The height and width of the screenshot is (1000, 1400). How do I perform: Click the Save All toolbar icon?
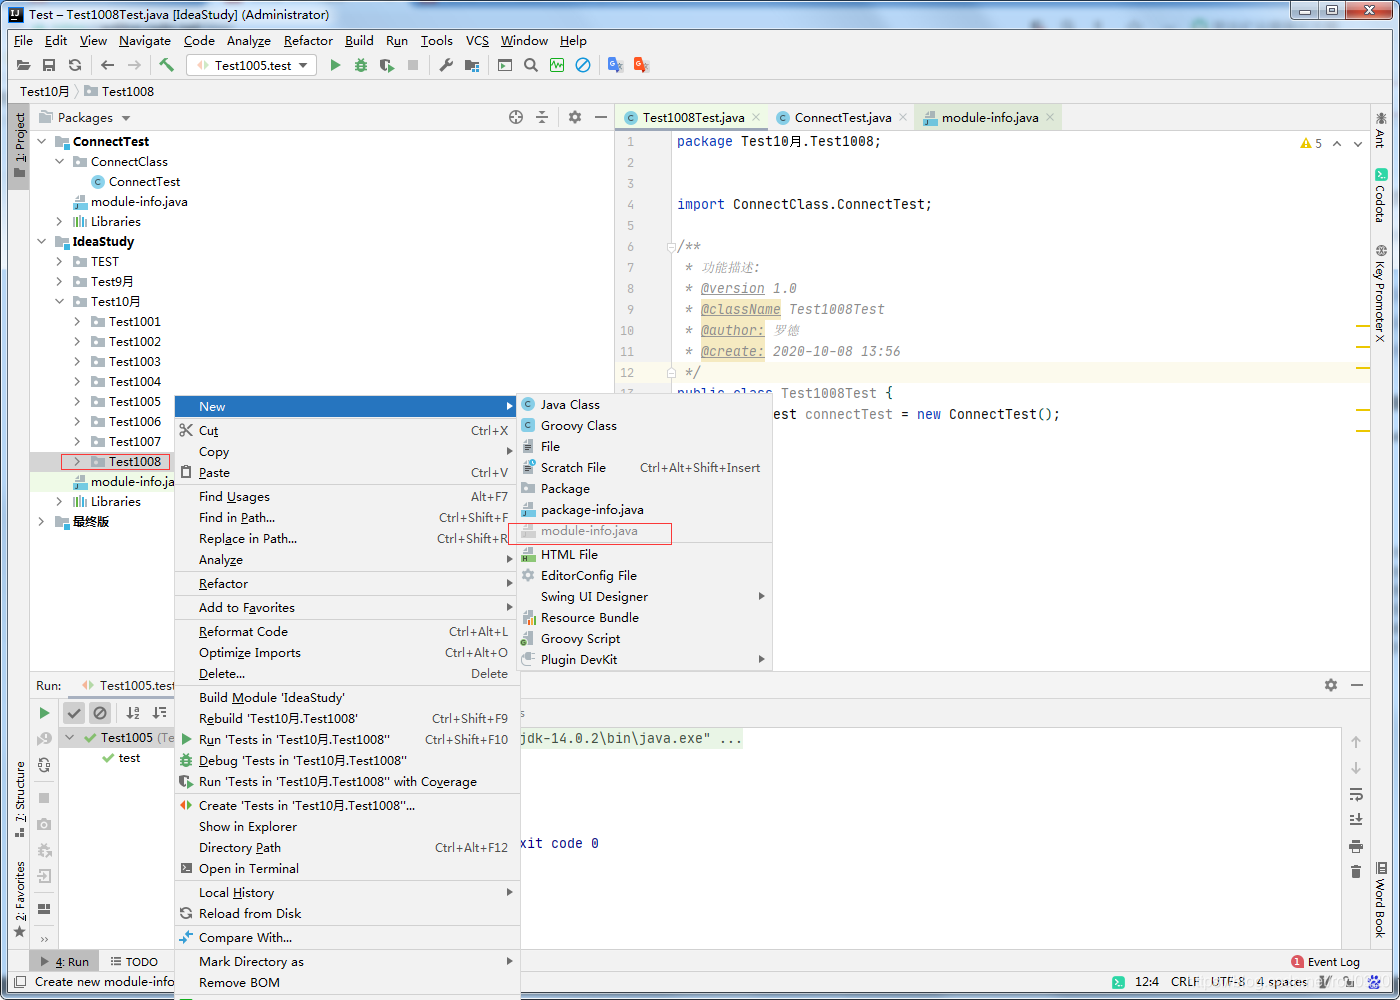point(49,65)
